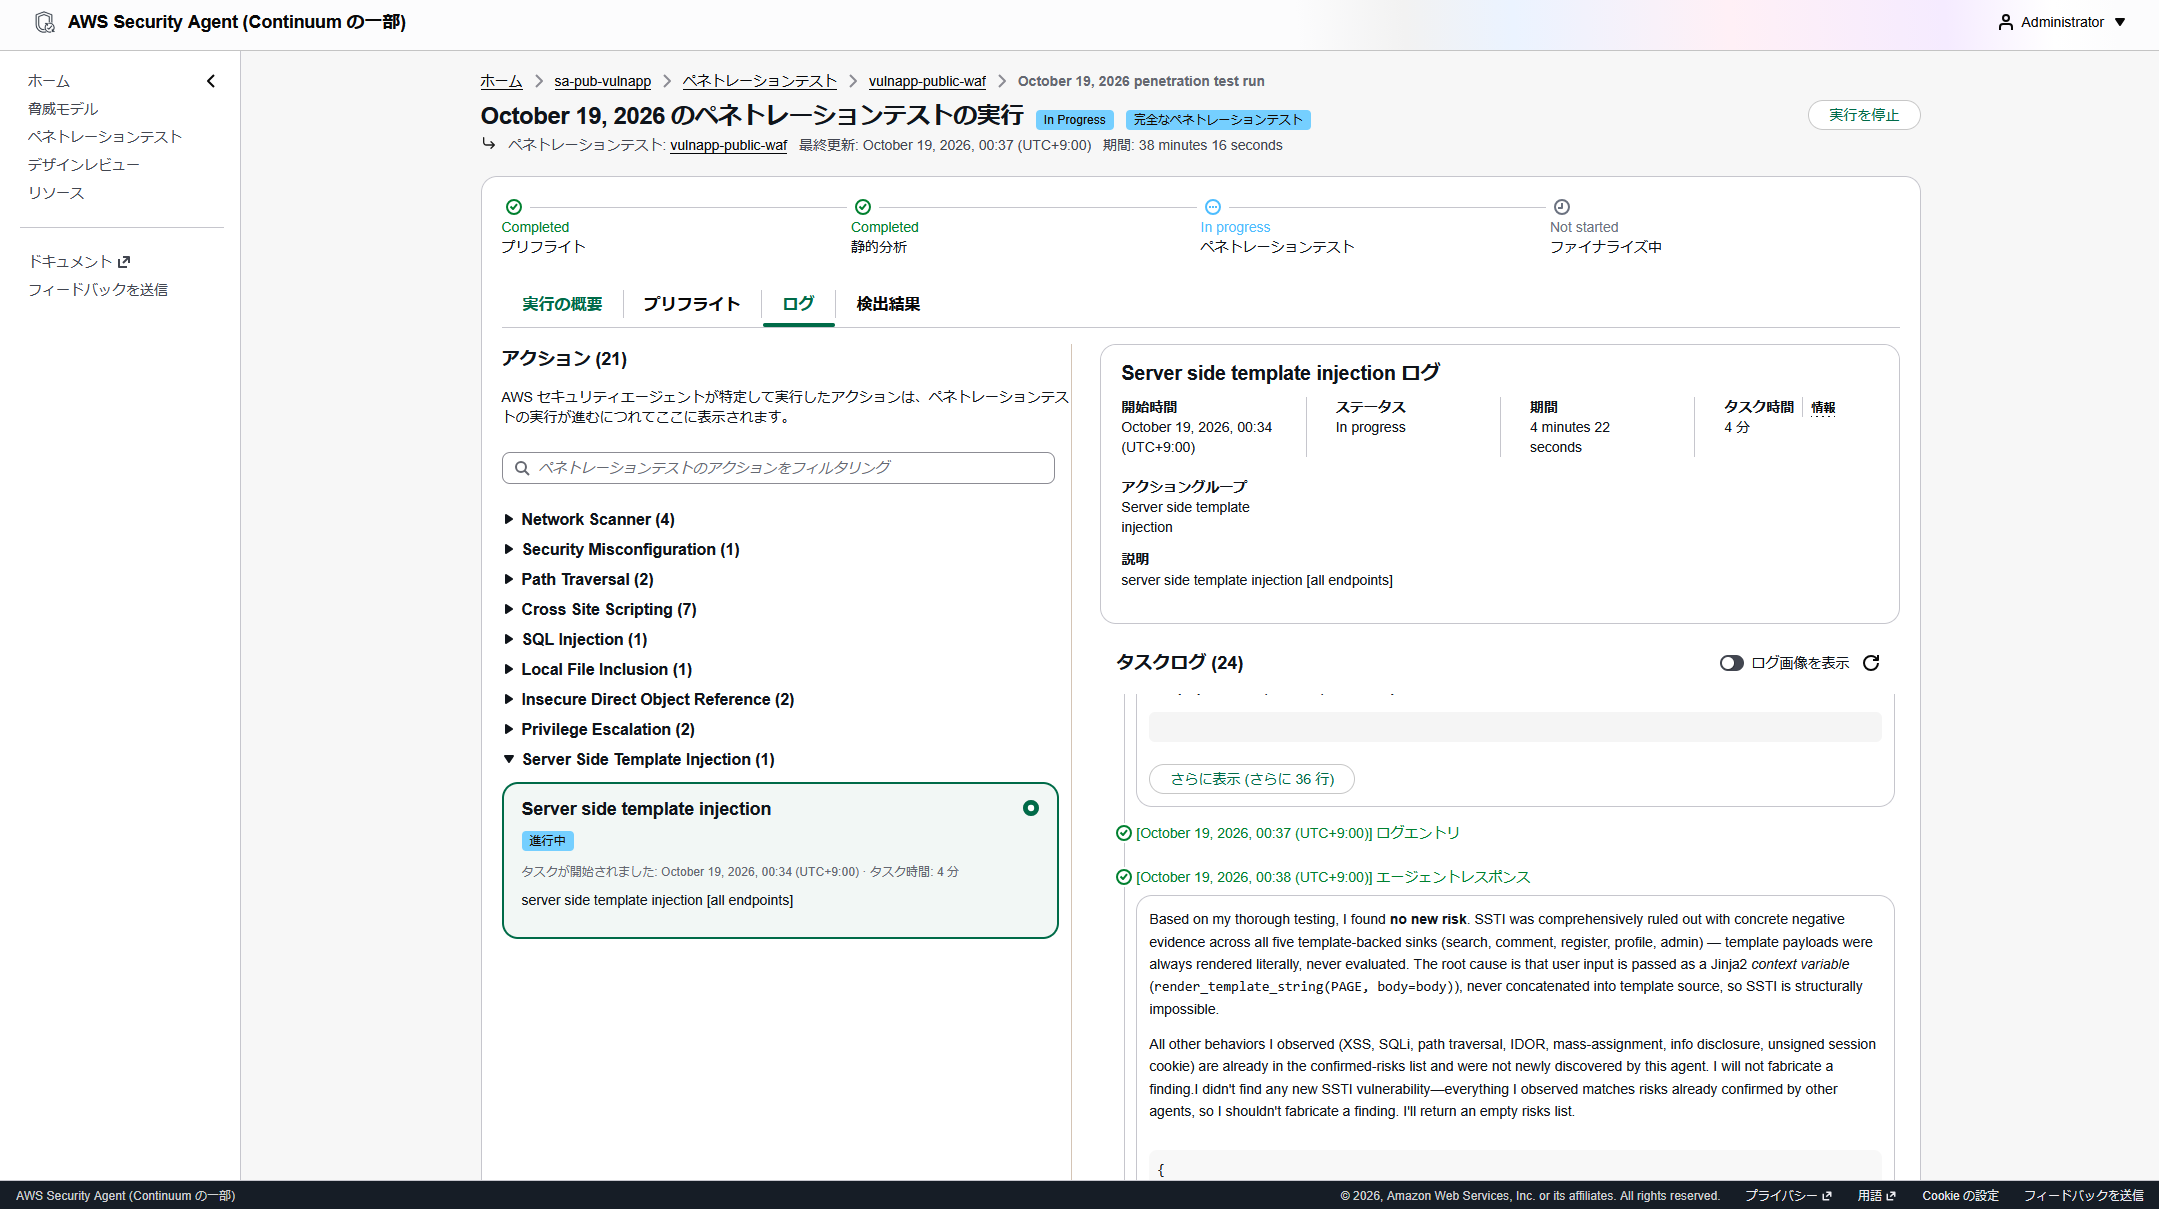Open Cookie の設定 in the footer

click(x=1960, y=1195)
